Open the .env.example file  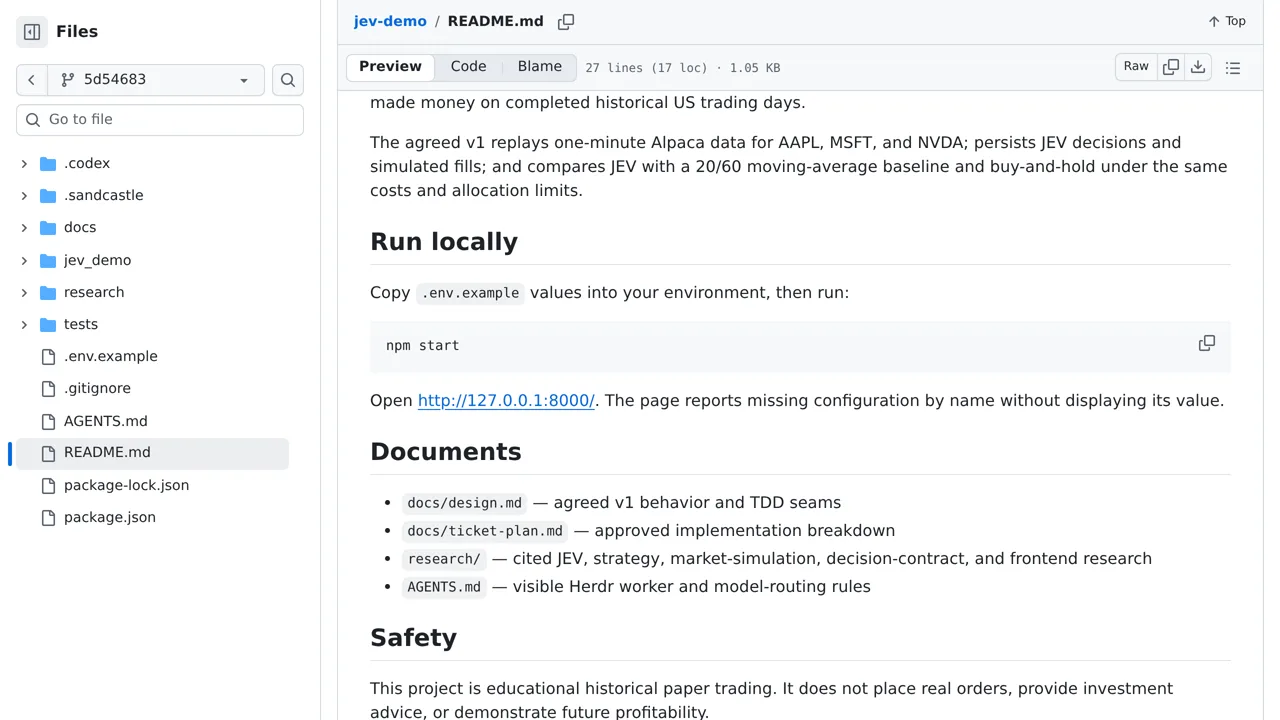(111, 357)
